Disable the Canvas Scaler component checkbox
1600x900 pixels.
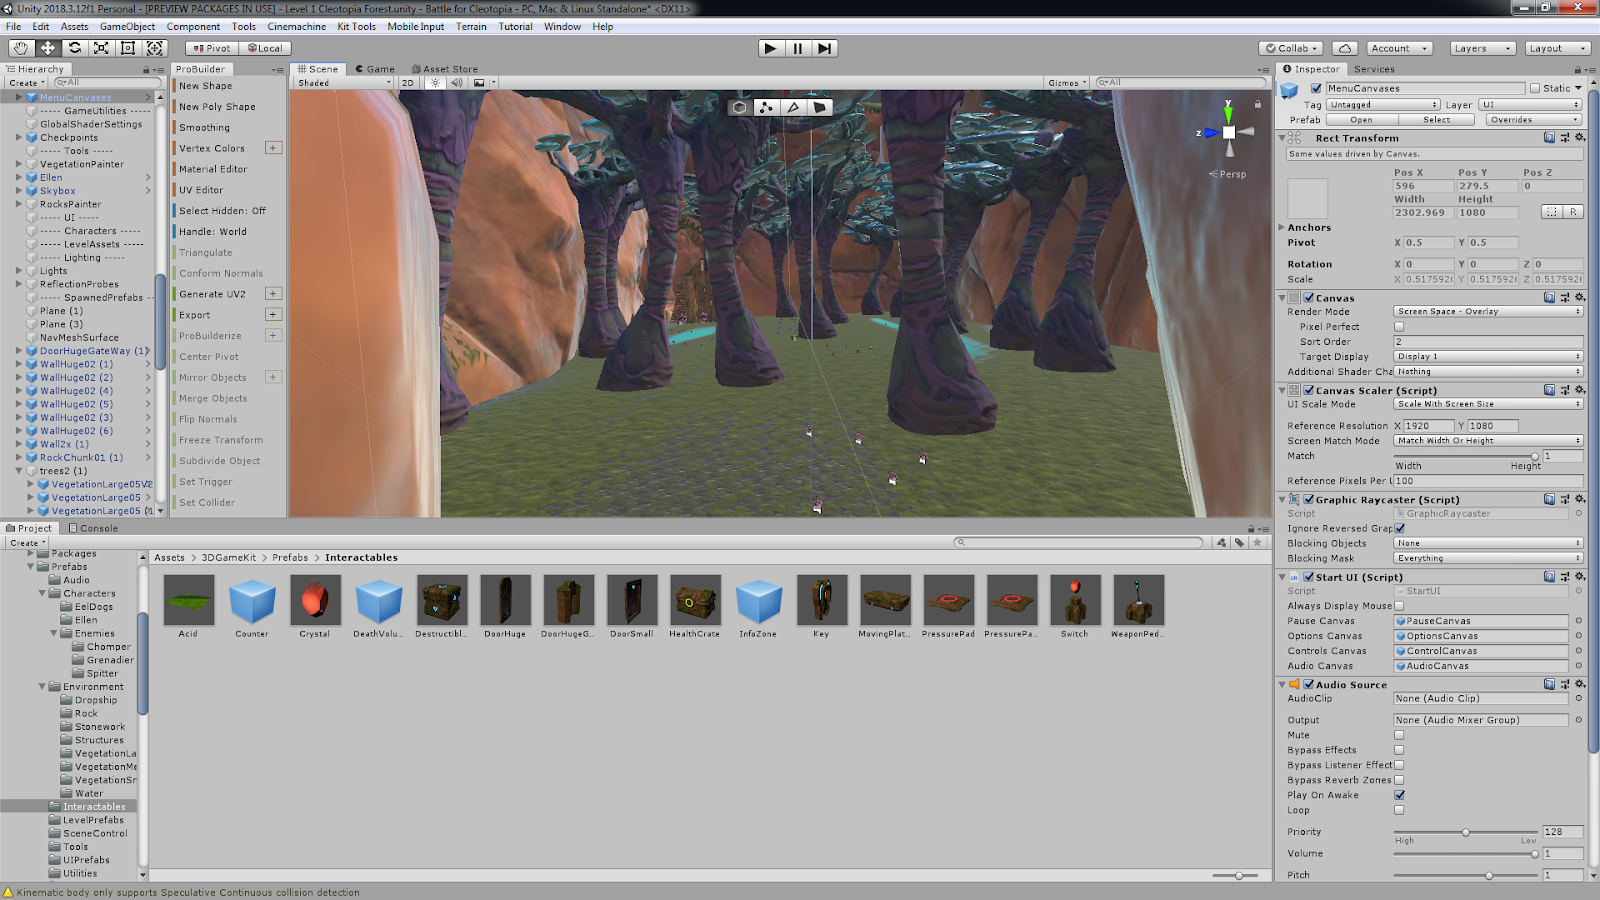1309,391
